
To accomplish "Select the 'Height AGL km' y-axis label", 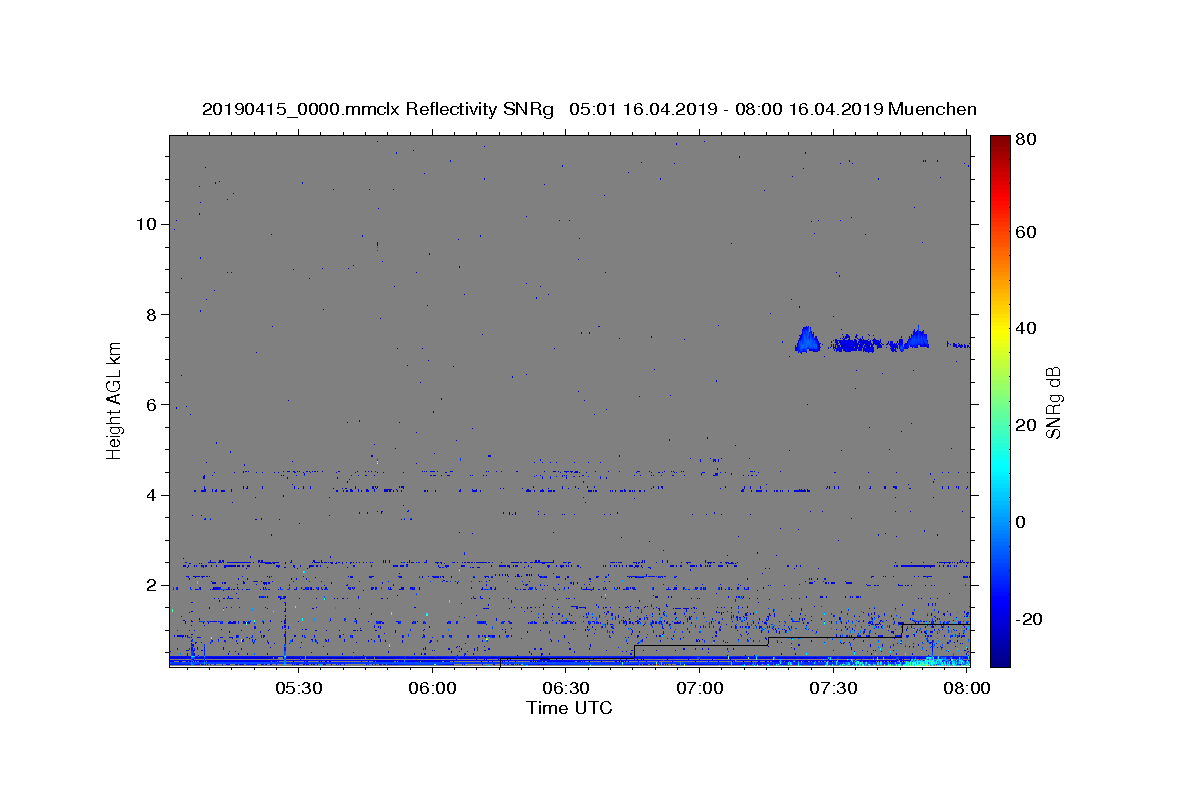I will (114, 400).
